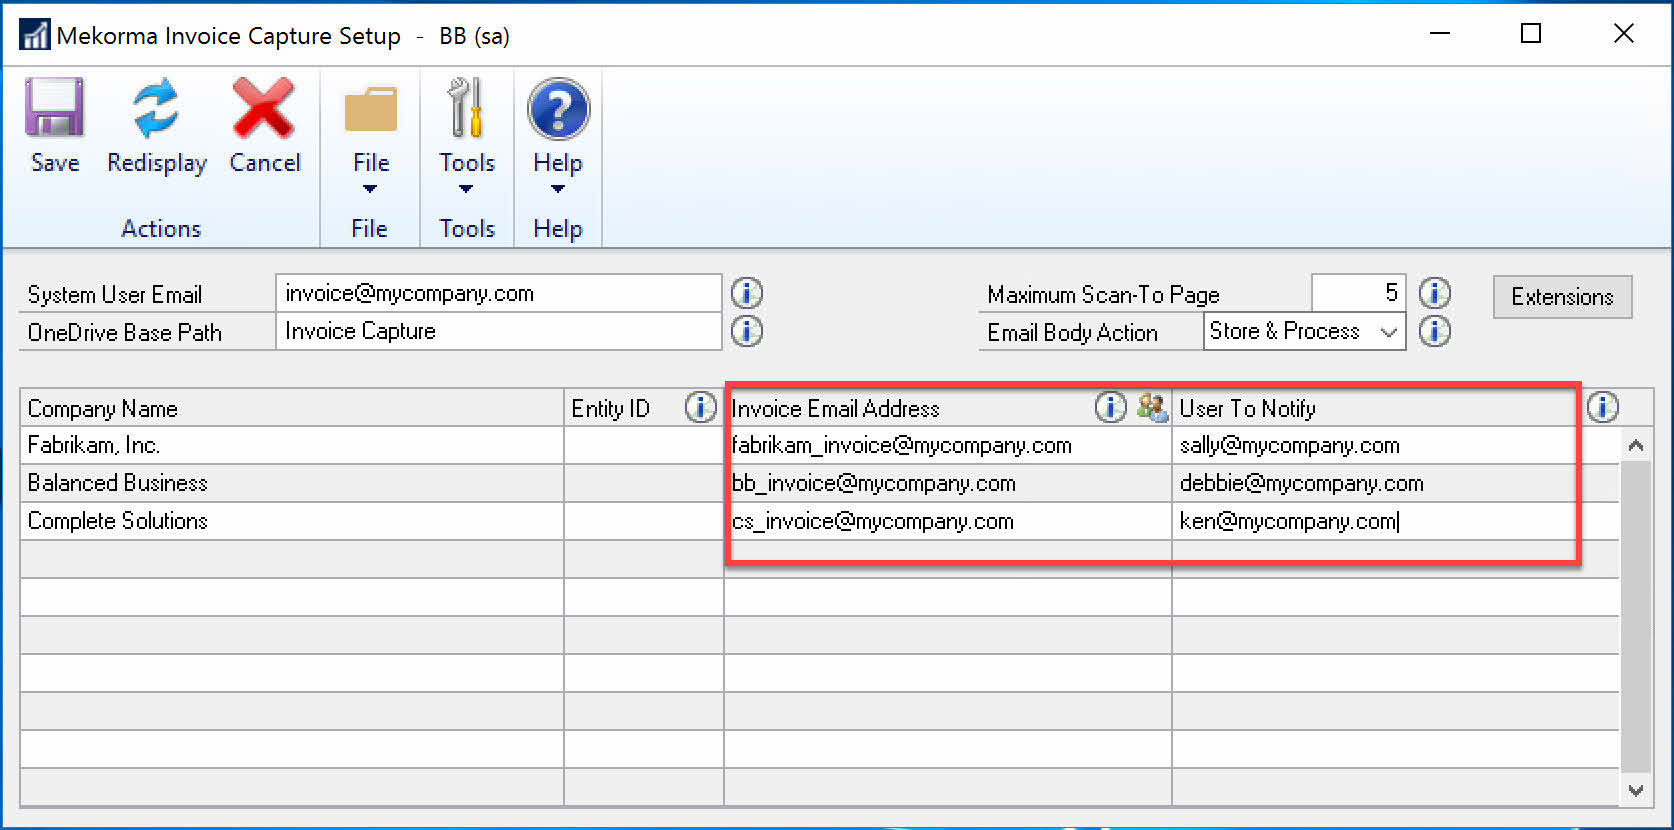This screenshot has width=1674, height=830.
Task: Click debbie@mycompany.com notify cell
Action: point(1396,483)
